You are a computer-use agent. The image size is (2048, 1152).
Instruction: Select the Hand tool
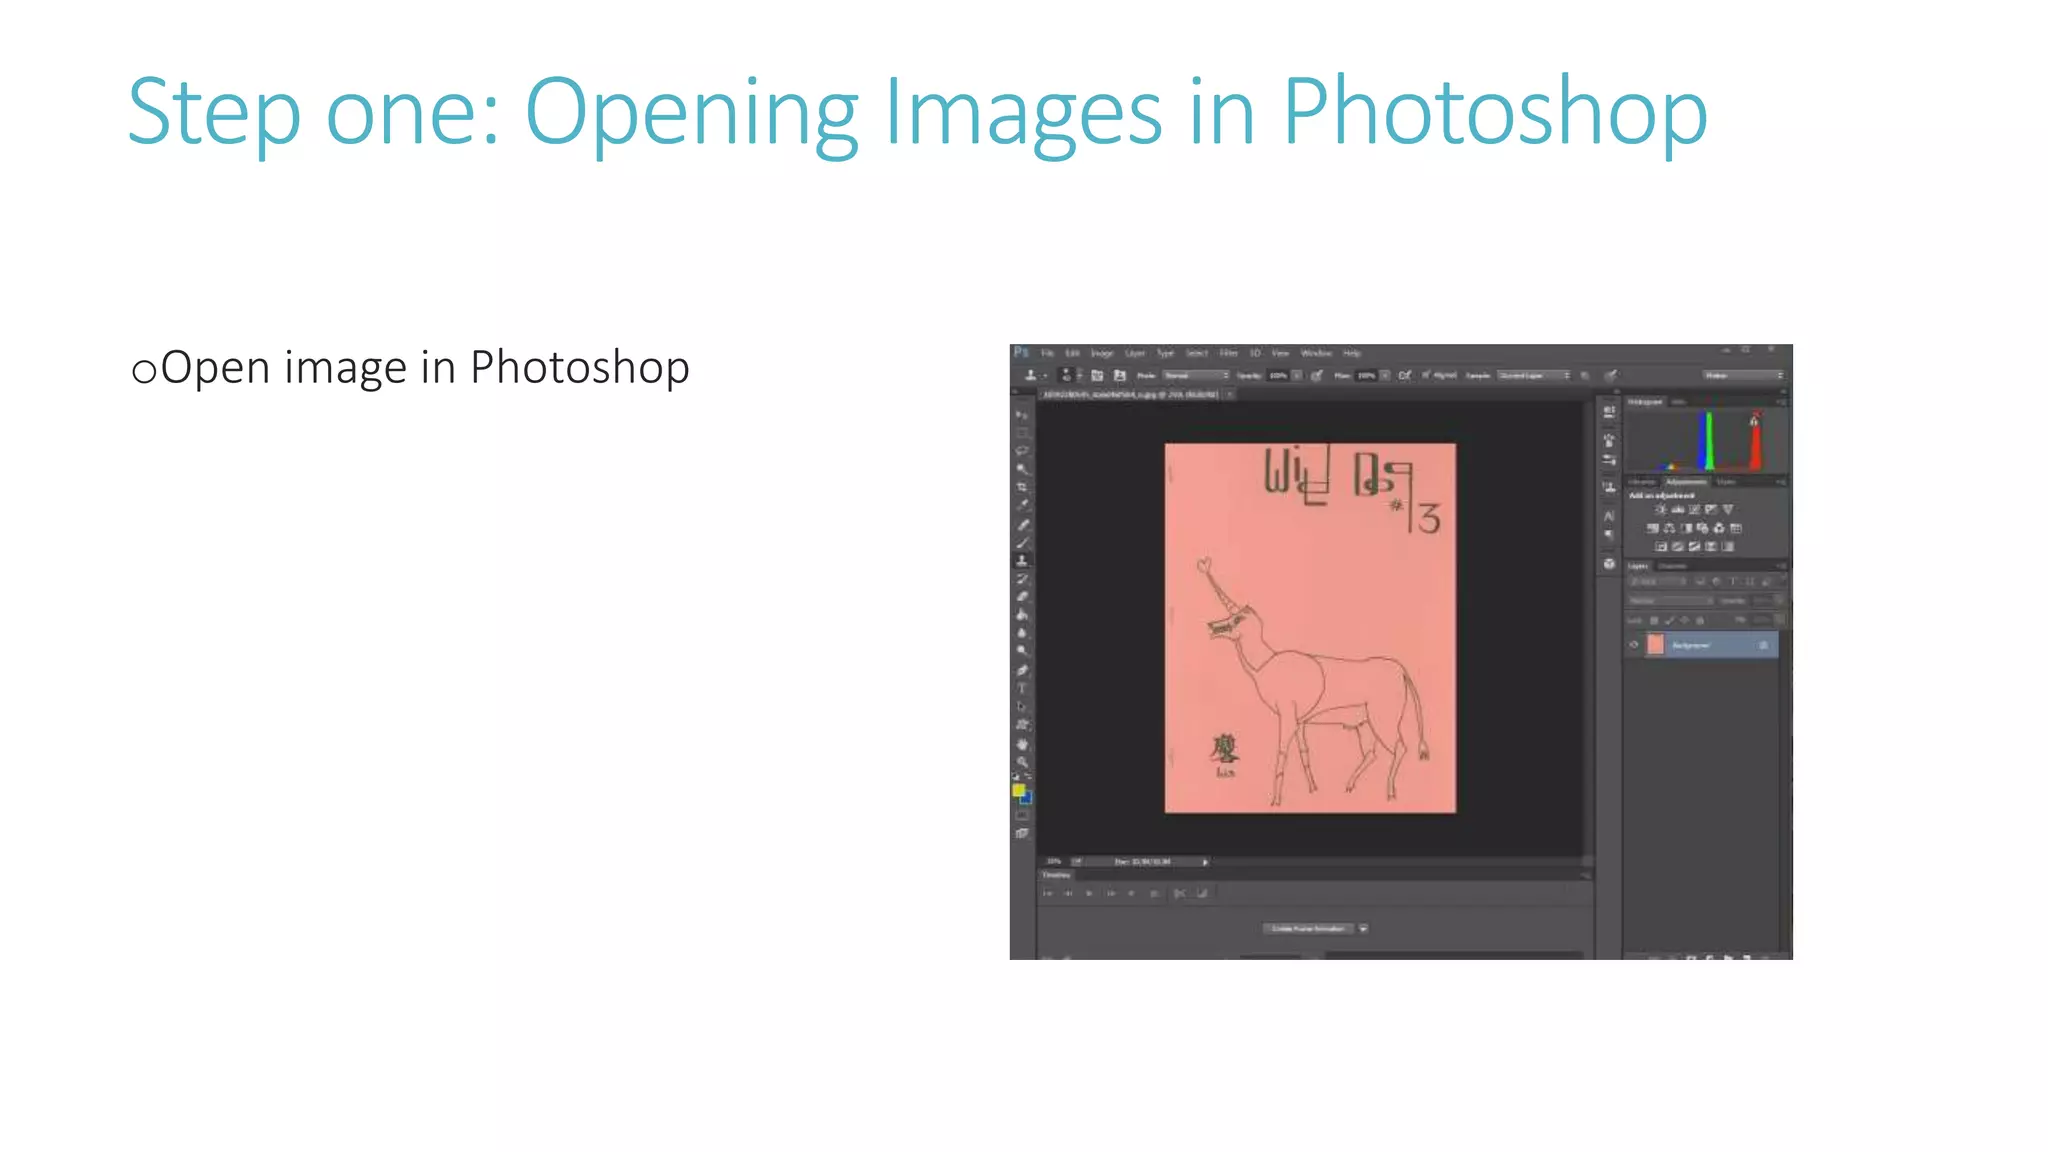(1022, 744)
